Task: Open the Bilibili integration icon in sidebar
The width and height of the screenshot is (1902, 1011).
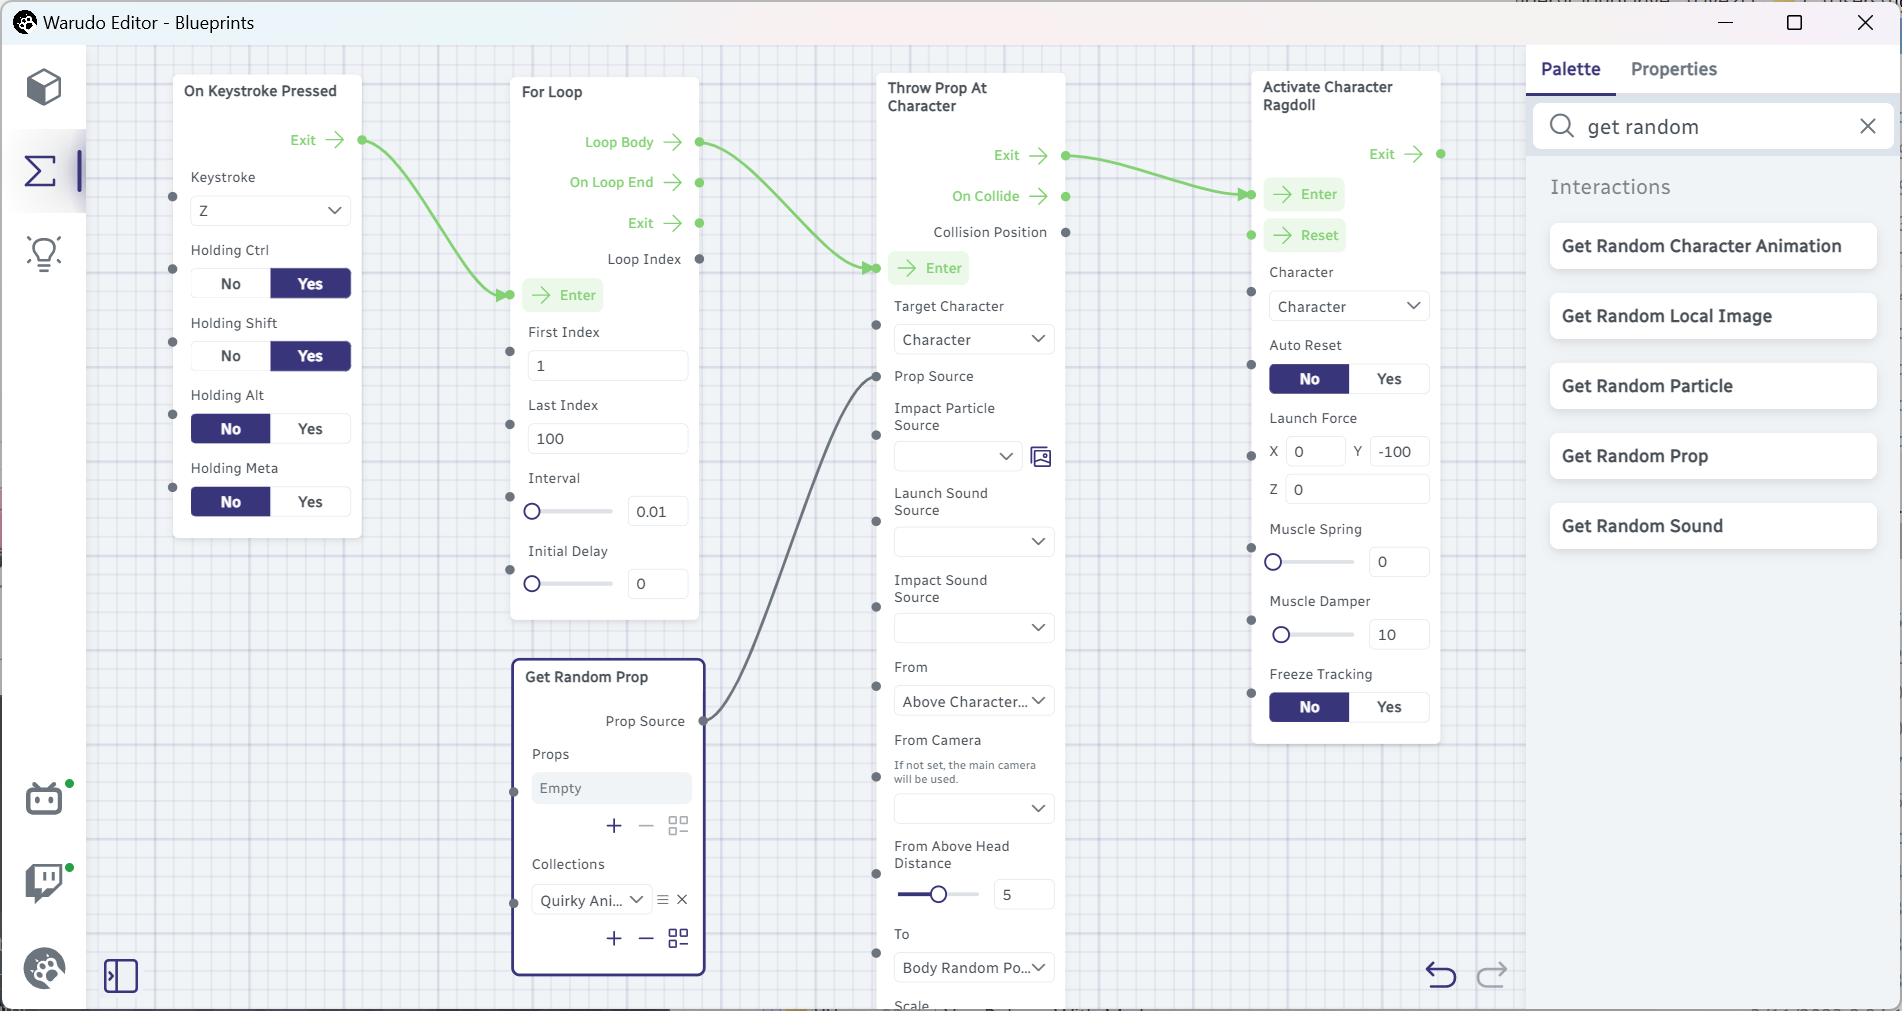Action: click(44, 799)
